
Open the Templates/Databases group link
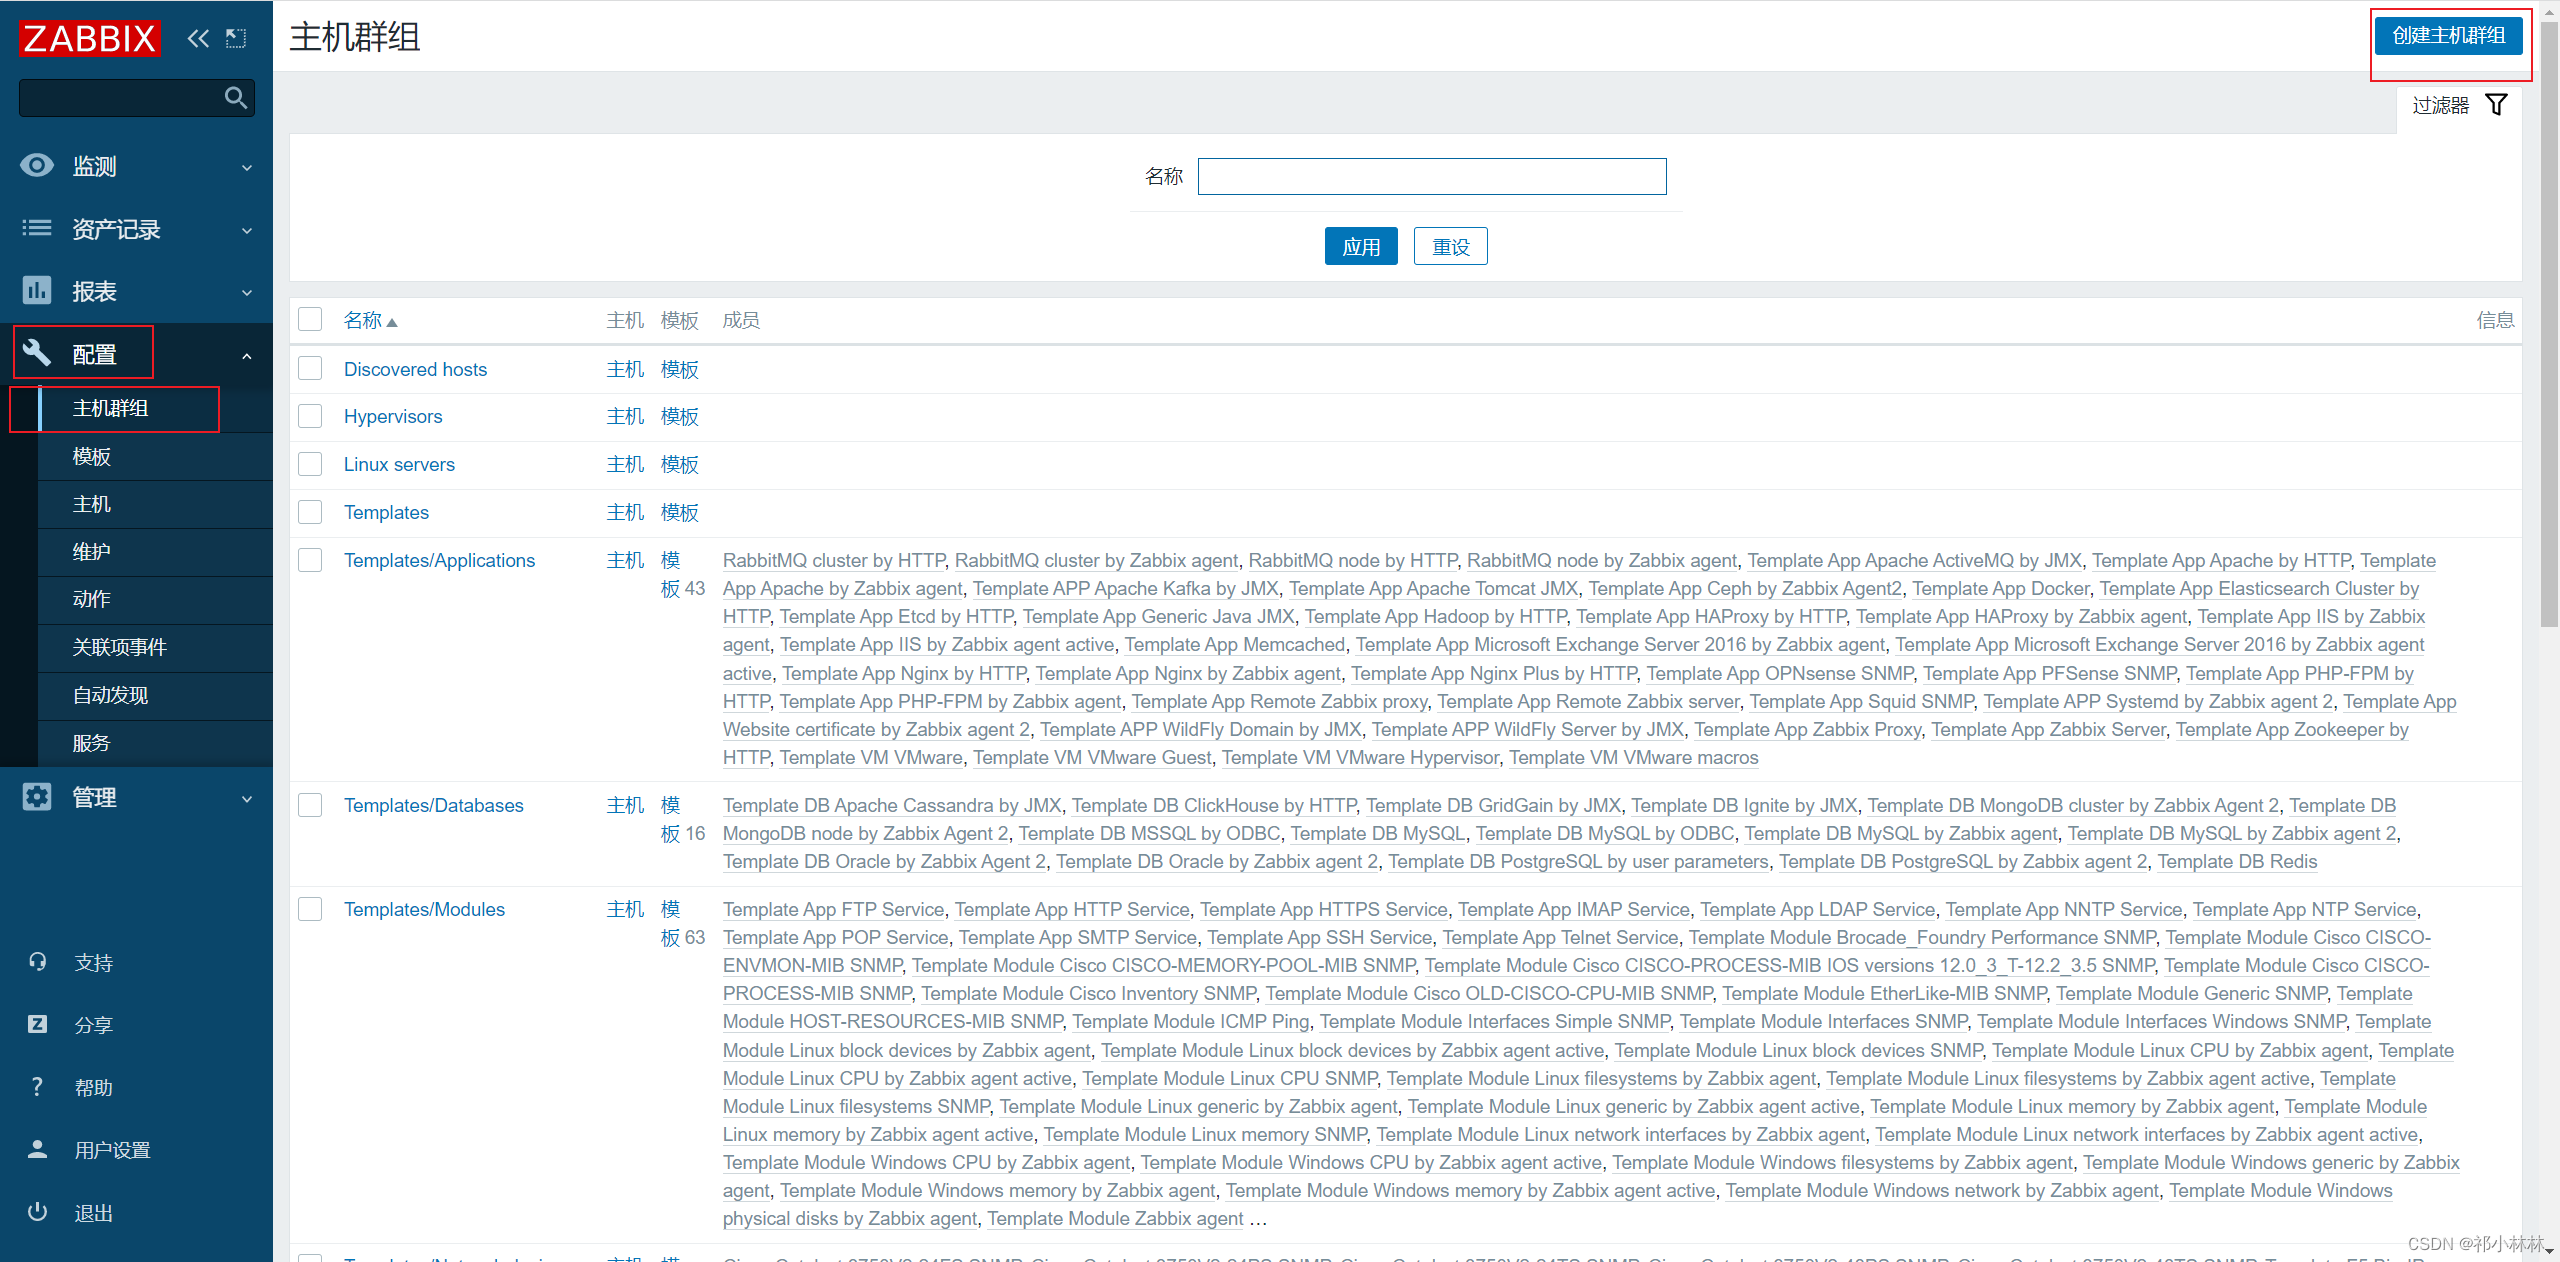[433, 805]
